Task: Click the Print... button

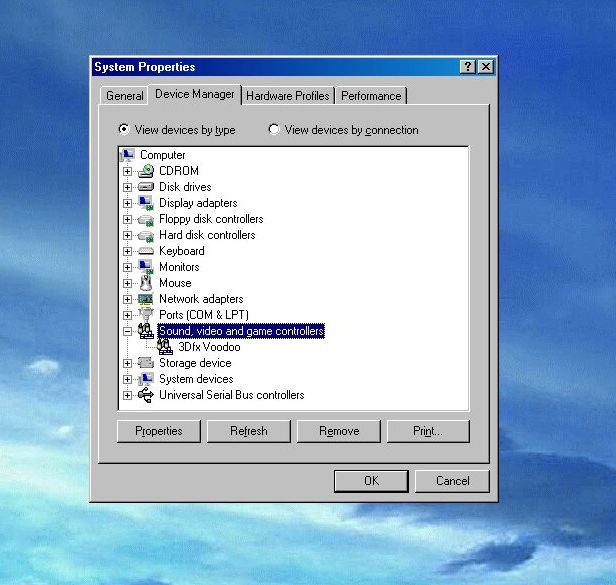Action: [x=428, y=431]
